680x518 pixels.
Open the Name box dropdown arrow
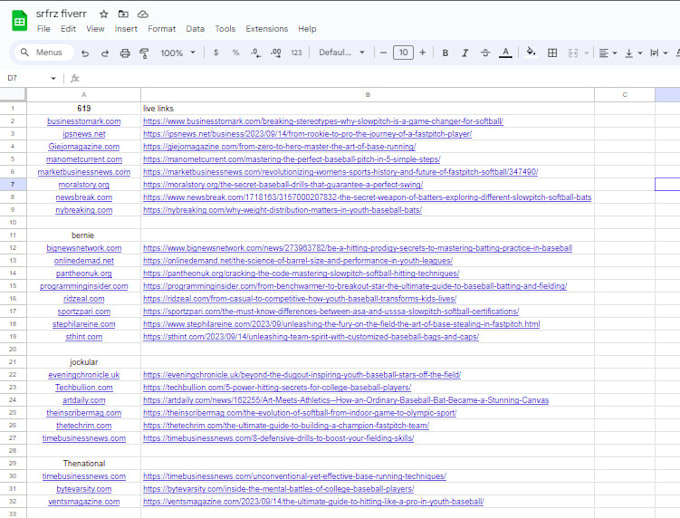pos(53,79)
